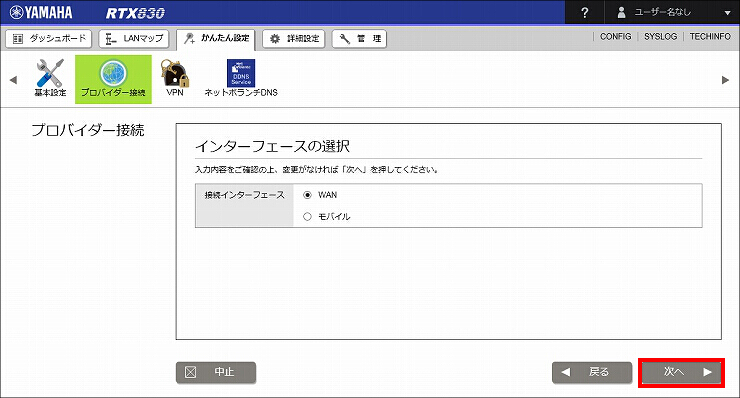Click the YAMAHA logo
Screen dimensions: 740x398
pyautogui.click(x=41, y=12)
